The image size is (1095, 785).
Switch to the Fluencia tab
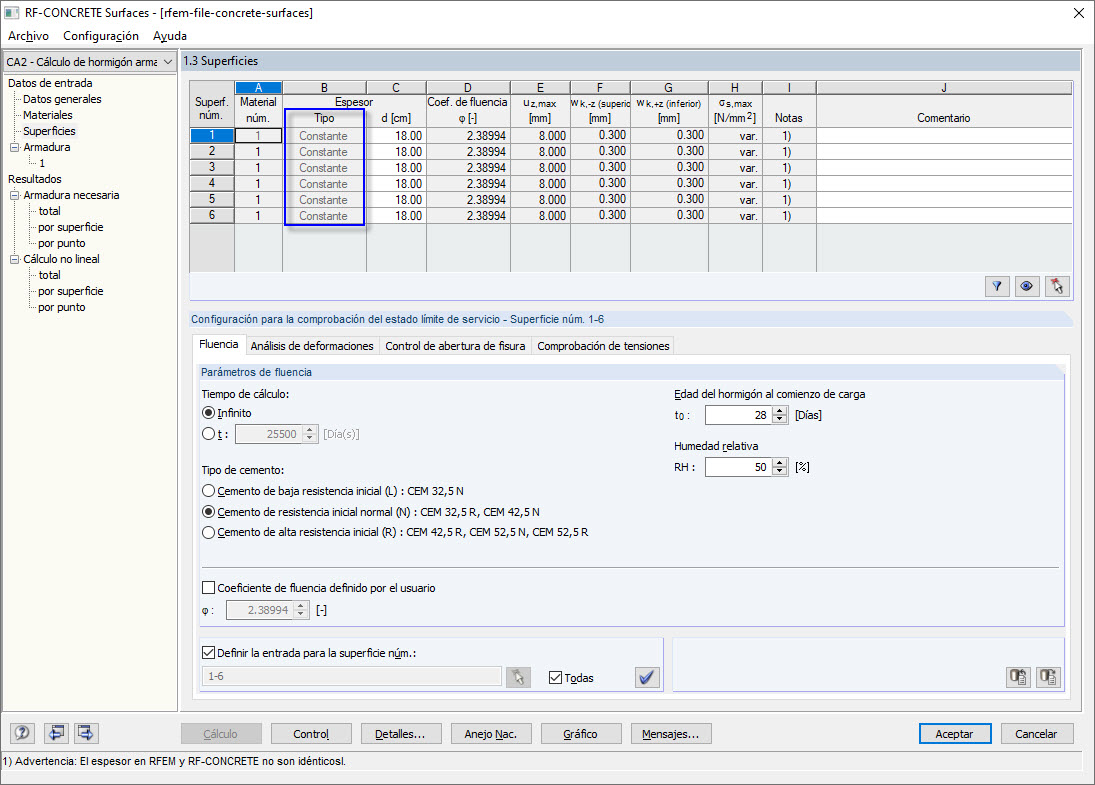tap(219, 344)
